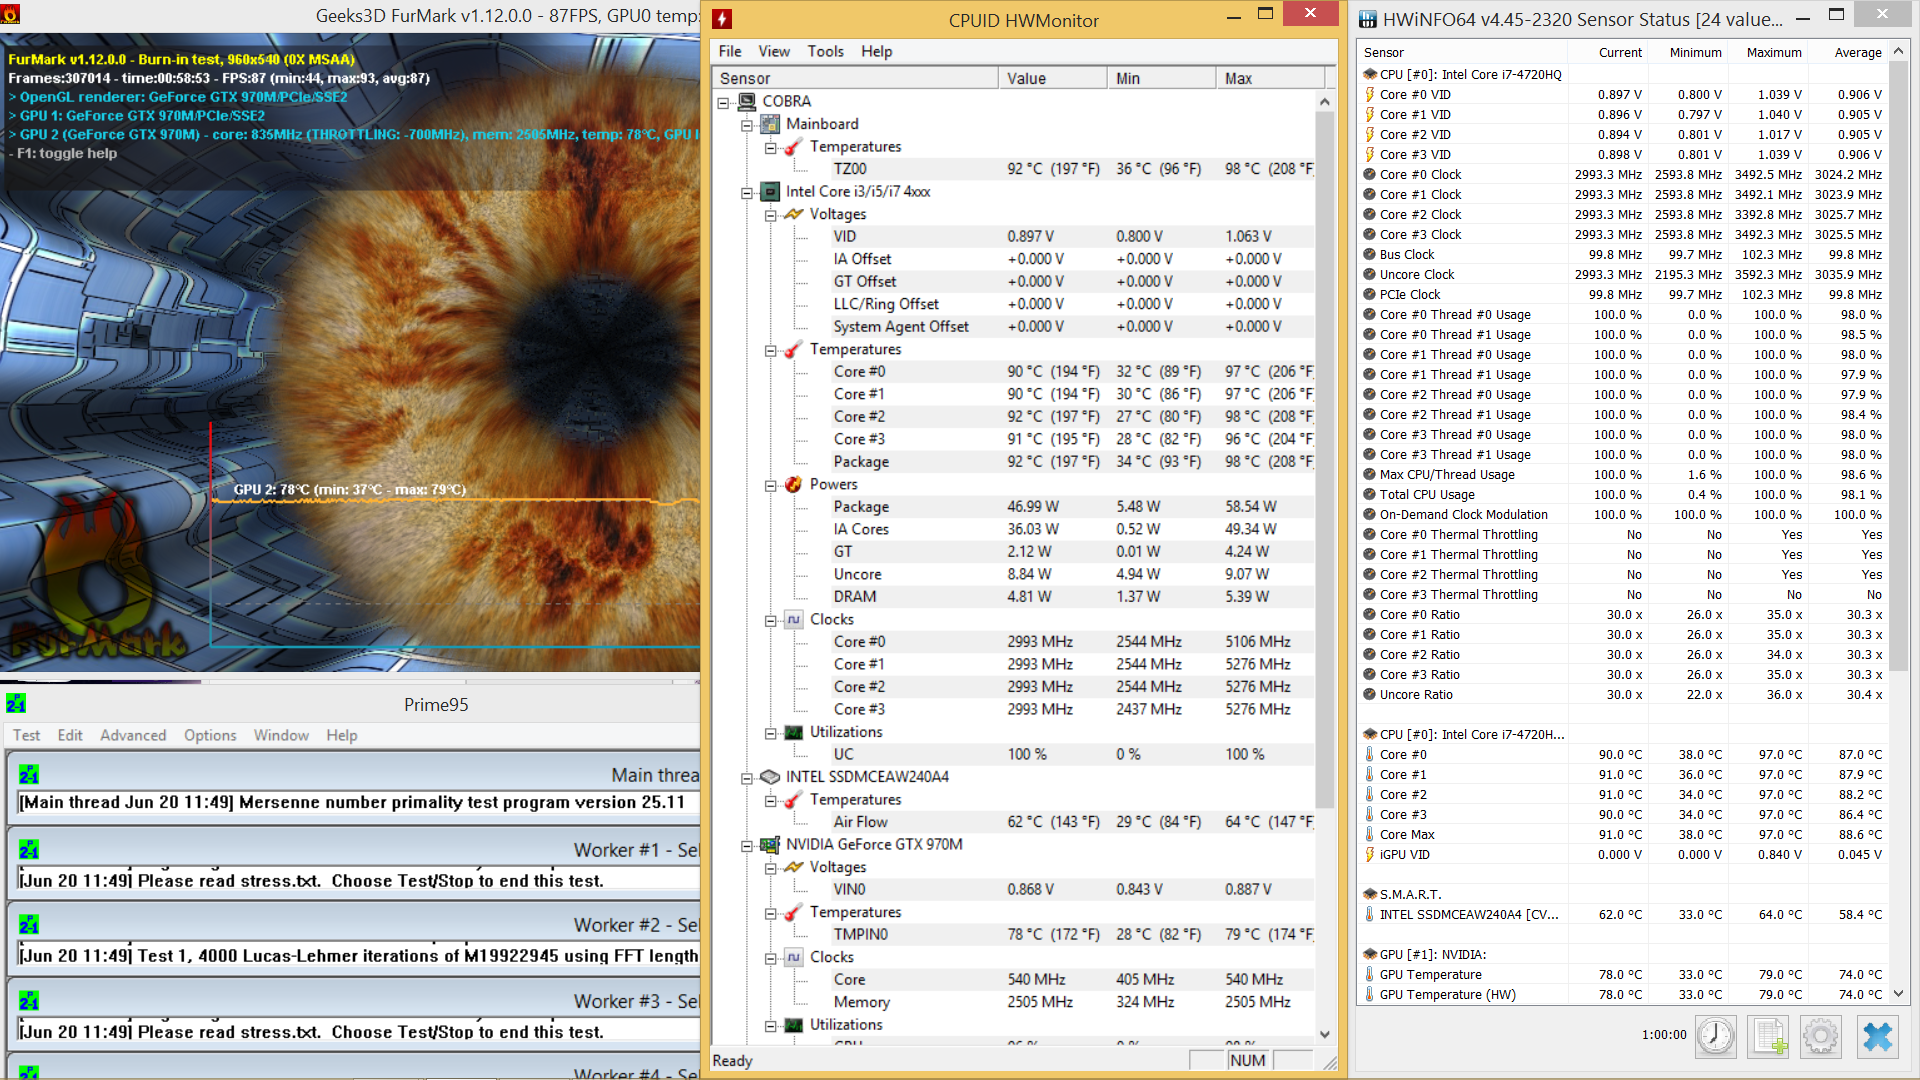Viewport: 1920px width, 1080px height.
Task: Collapse the COBRA root node
Action: pyautogui.click(x=723, y=102)
